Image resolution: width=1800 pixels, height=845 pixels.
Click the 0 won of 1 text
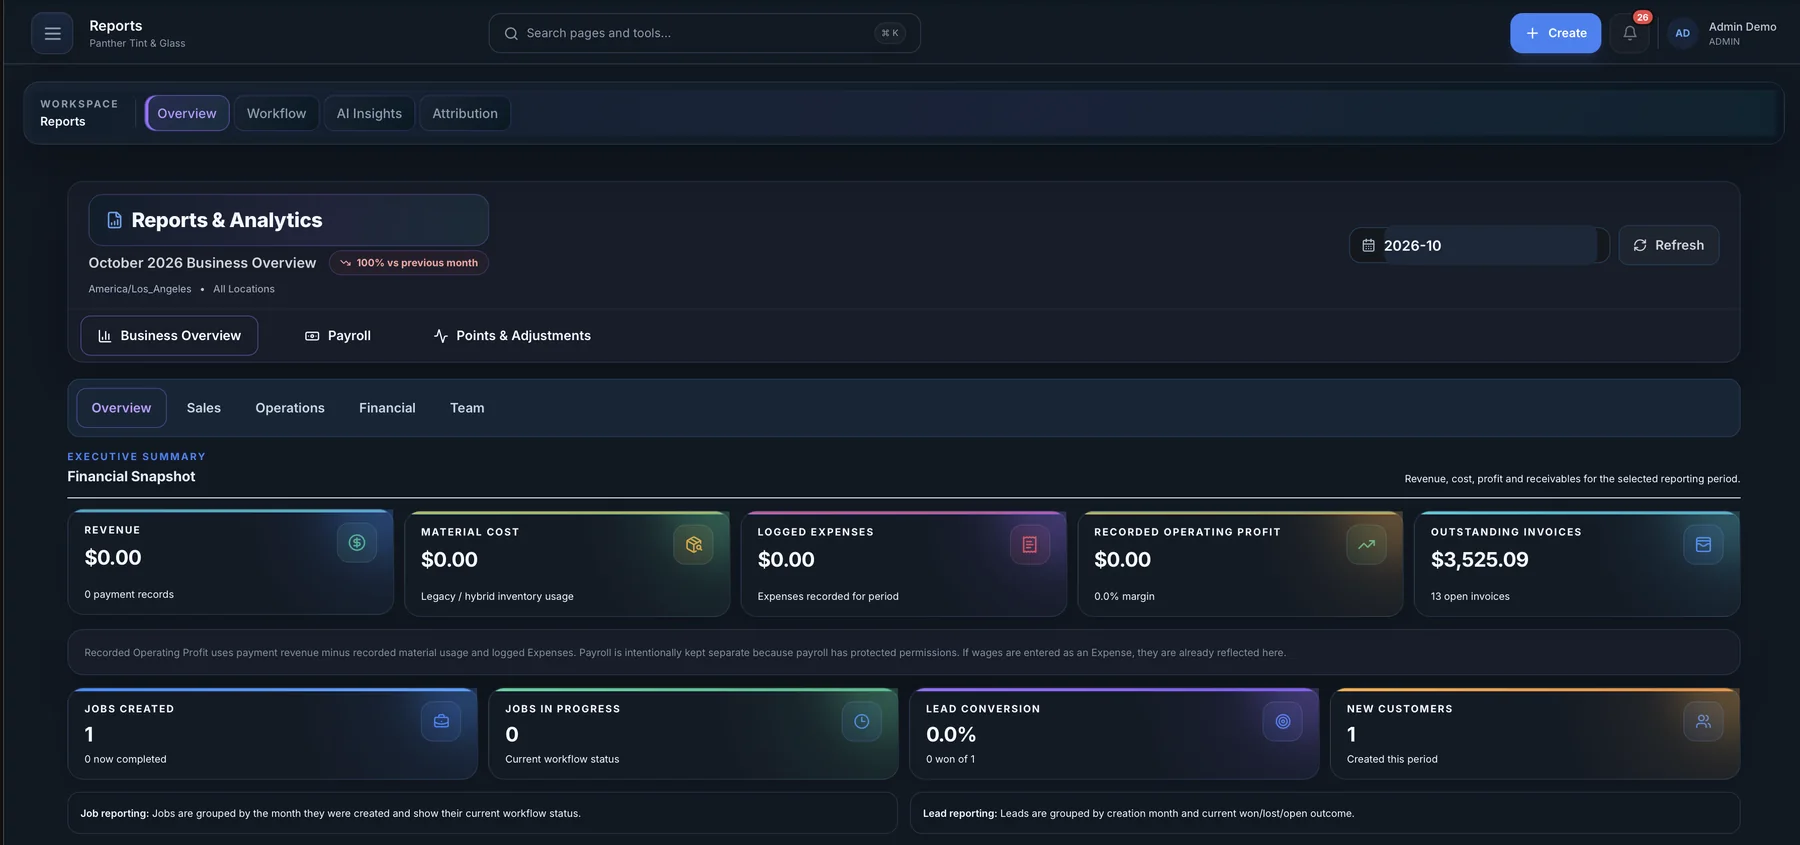click(x=950, y=759)
